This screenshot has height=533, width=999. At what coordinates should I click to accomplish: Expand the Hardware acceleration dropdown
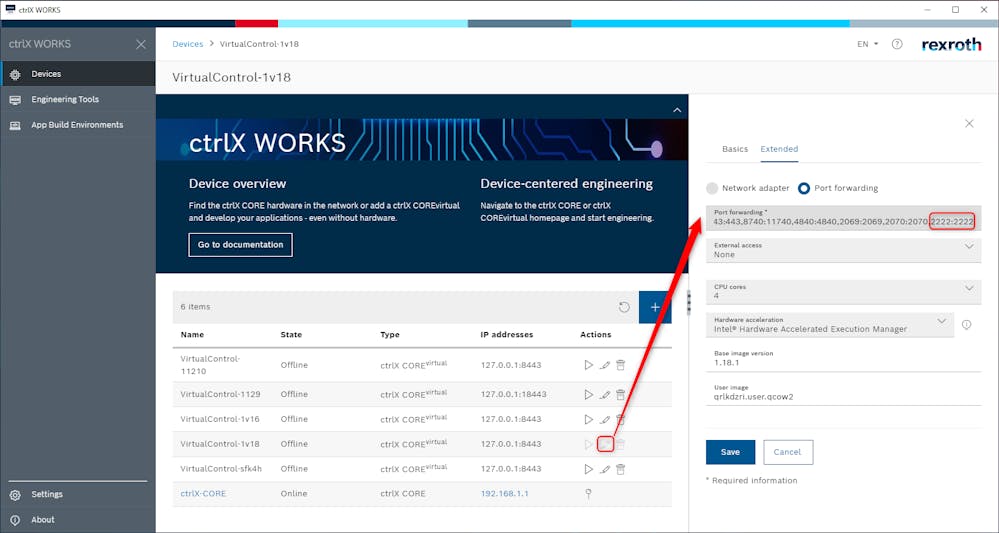(x=830, y=325)
